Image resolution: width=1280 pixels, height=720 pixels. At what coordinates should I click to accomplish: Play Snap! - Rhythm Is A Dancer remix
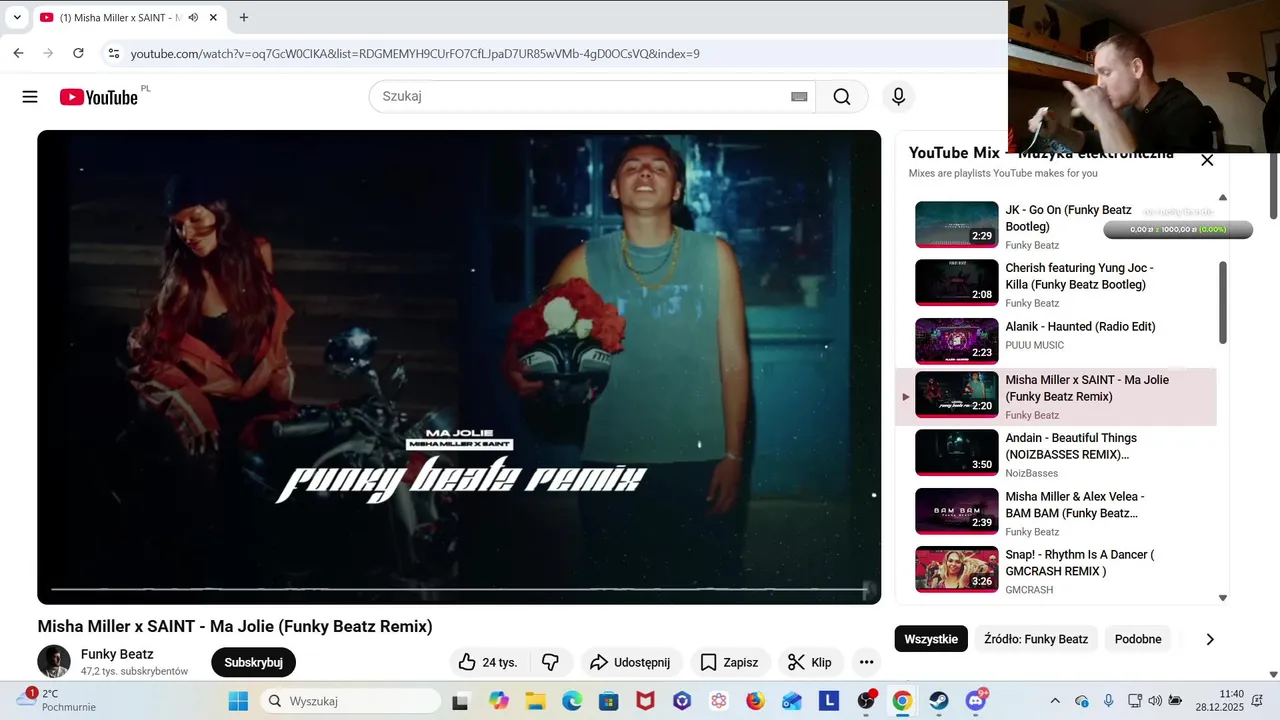tap(1055, 570)
